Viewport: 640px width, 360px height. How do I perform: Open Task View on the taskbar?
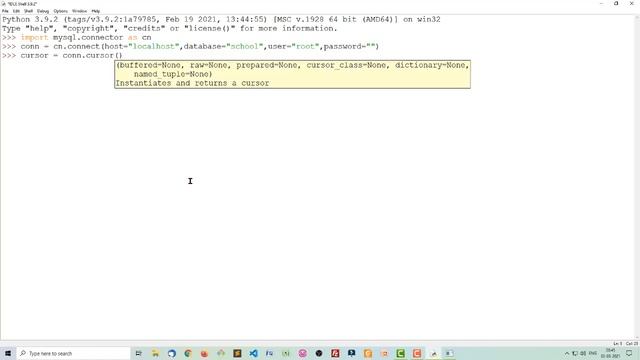tap(139, 353)
